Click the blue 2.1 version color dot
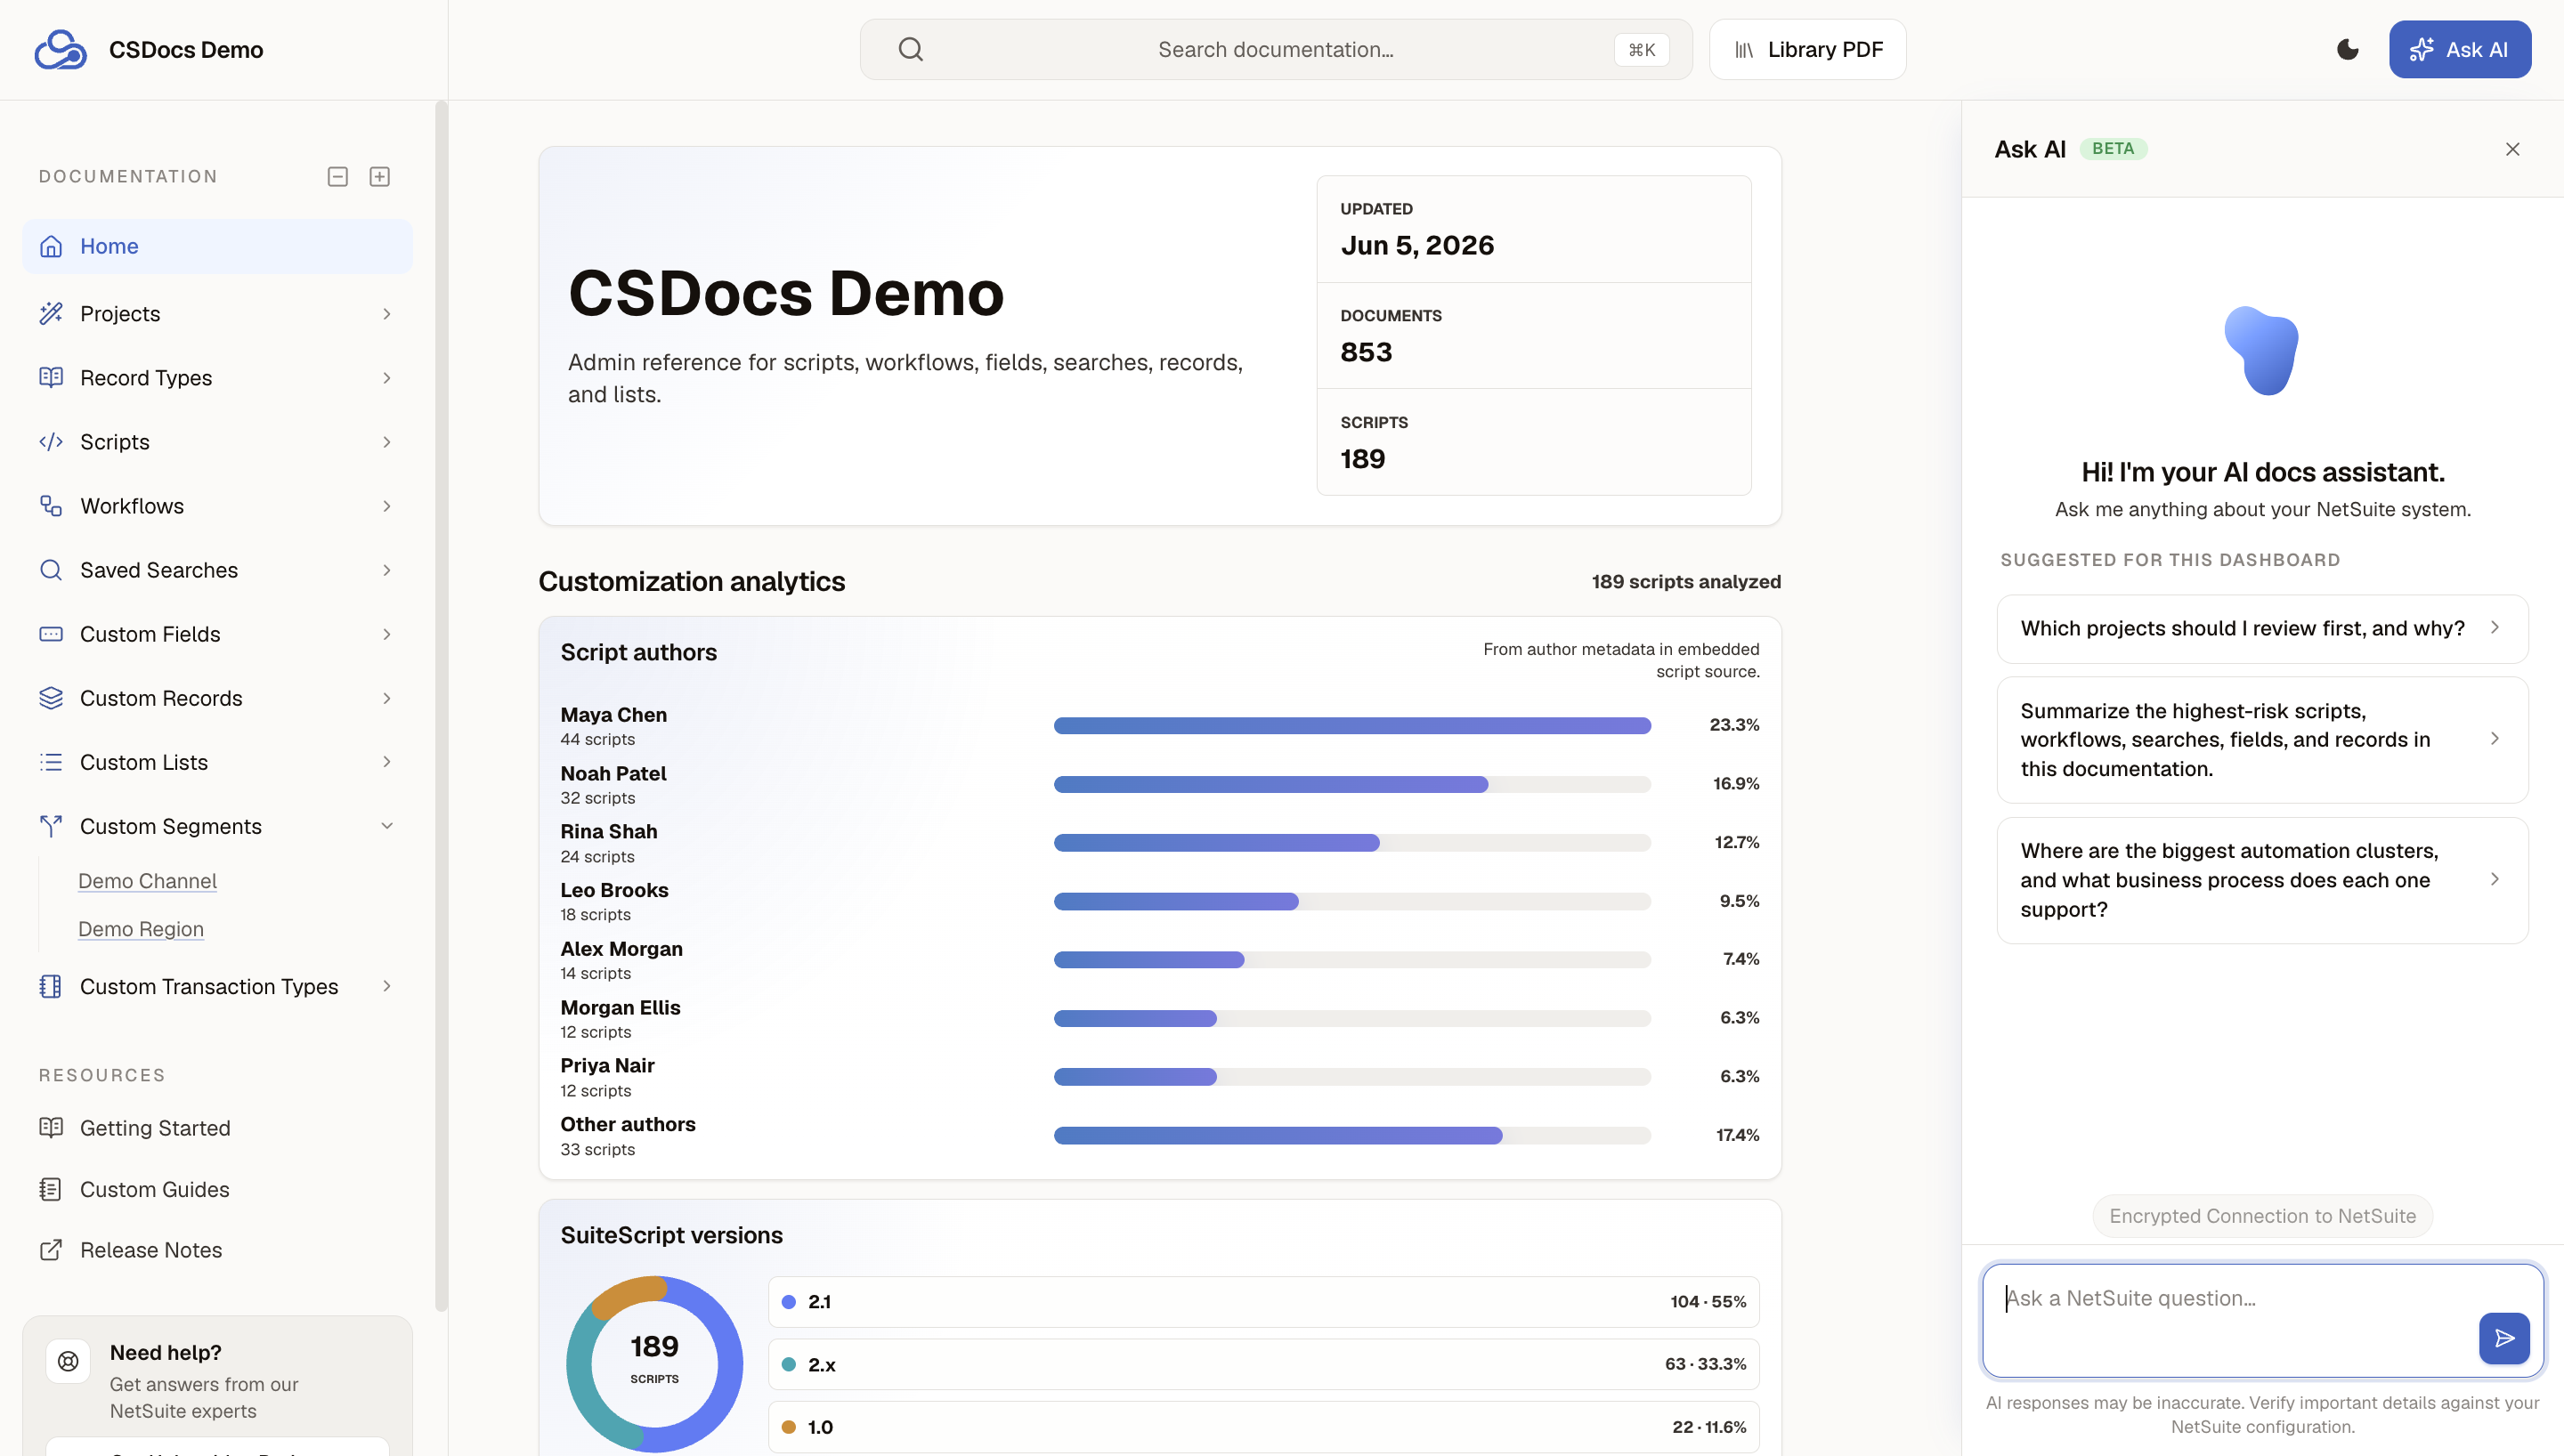This screenshot has width=2564, height=1456. coord(788,1302)
